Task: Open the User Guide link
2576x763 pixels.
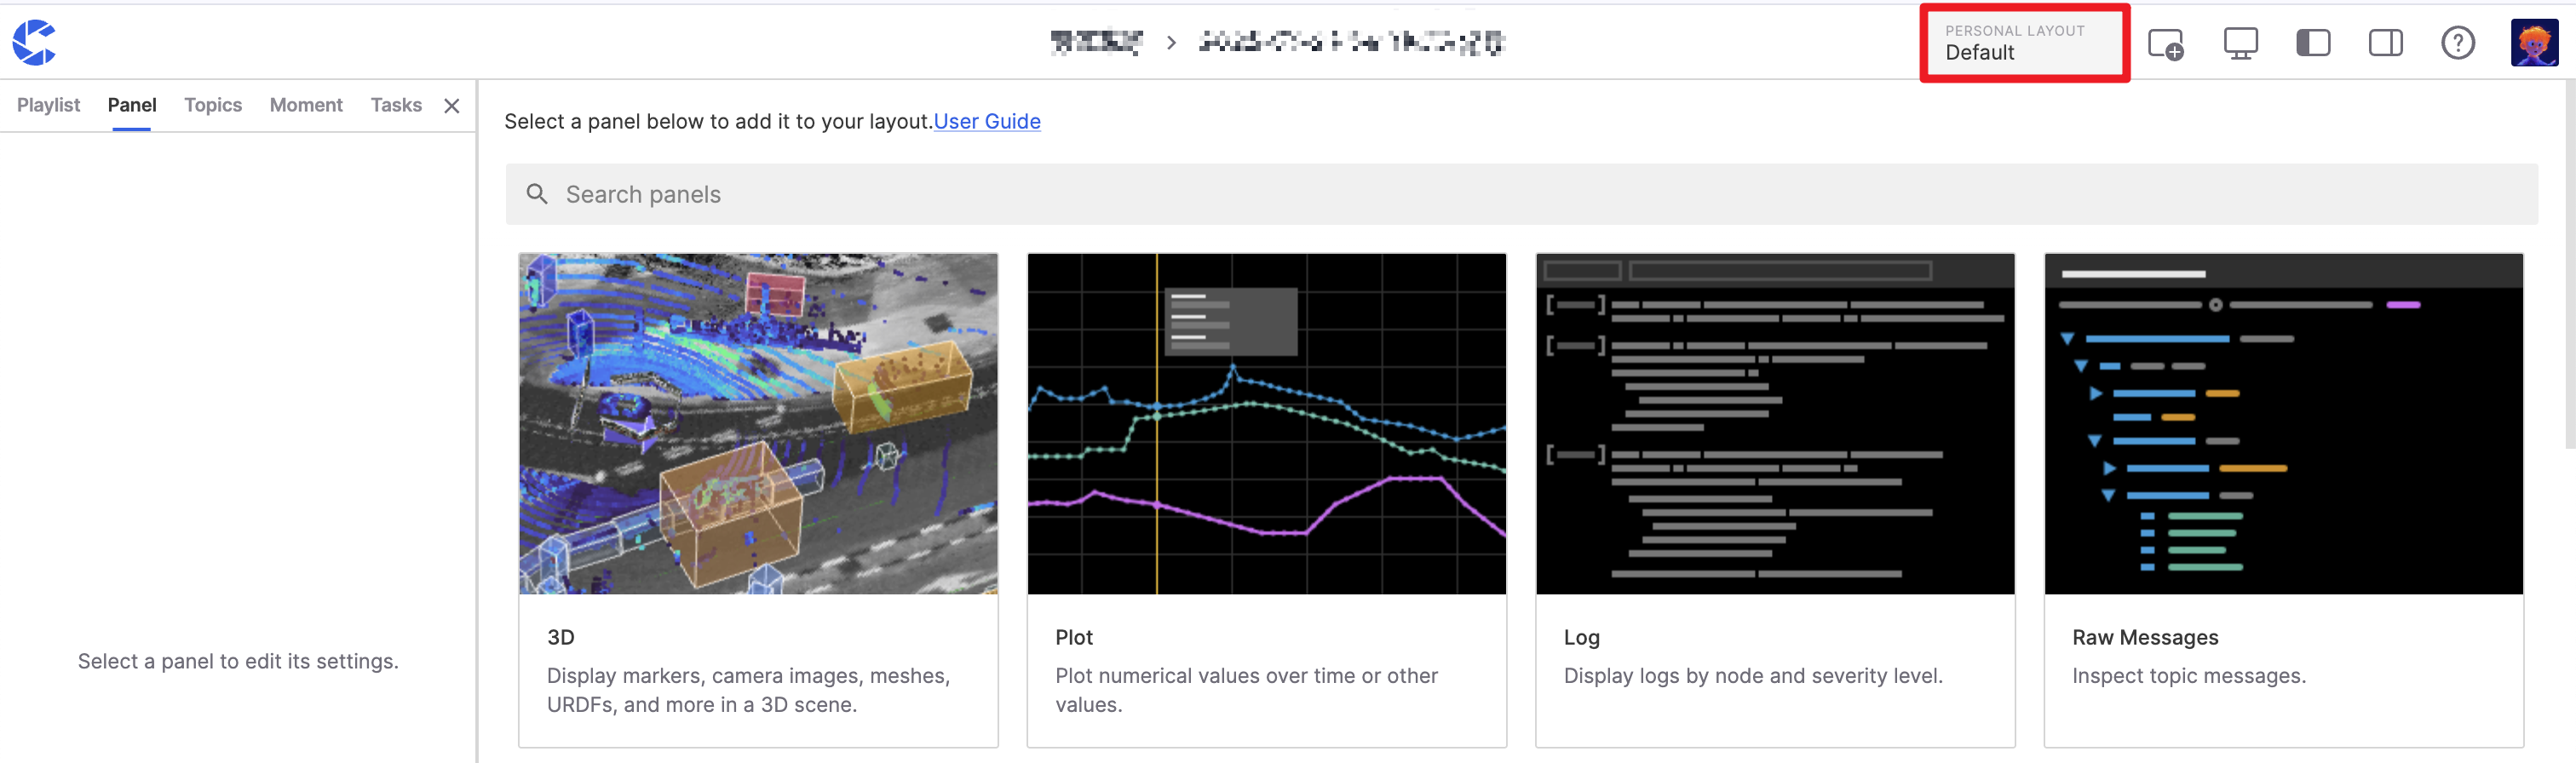Action: (986, 121)
